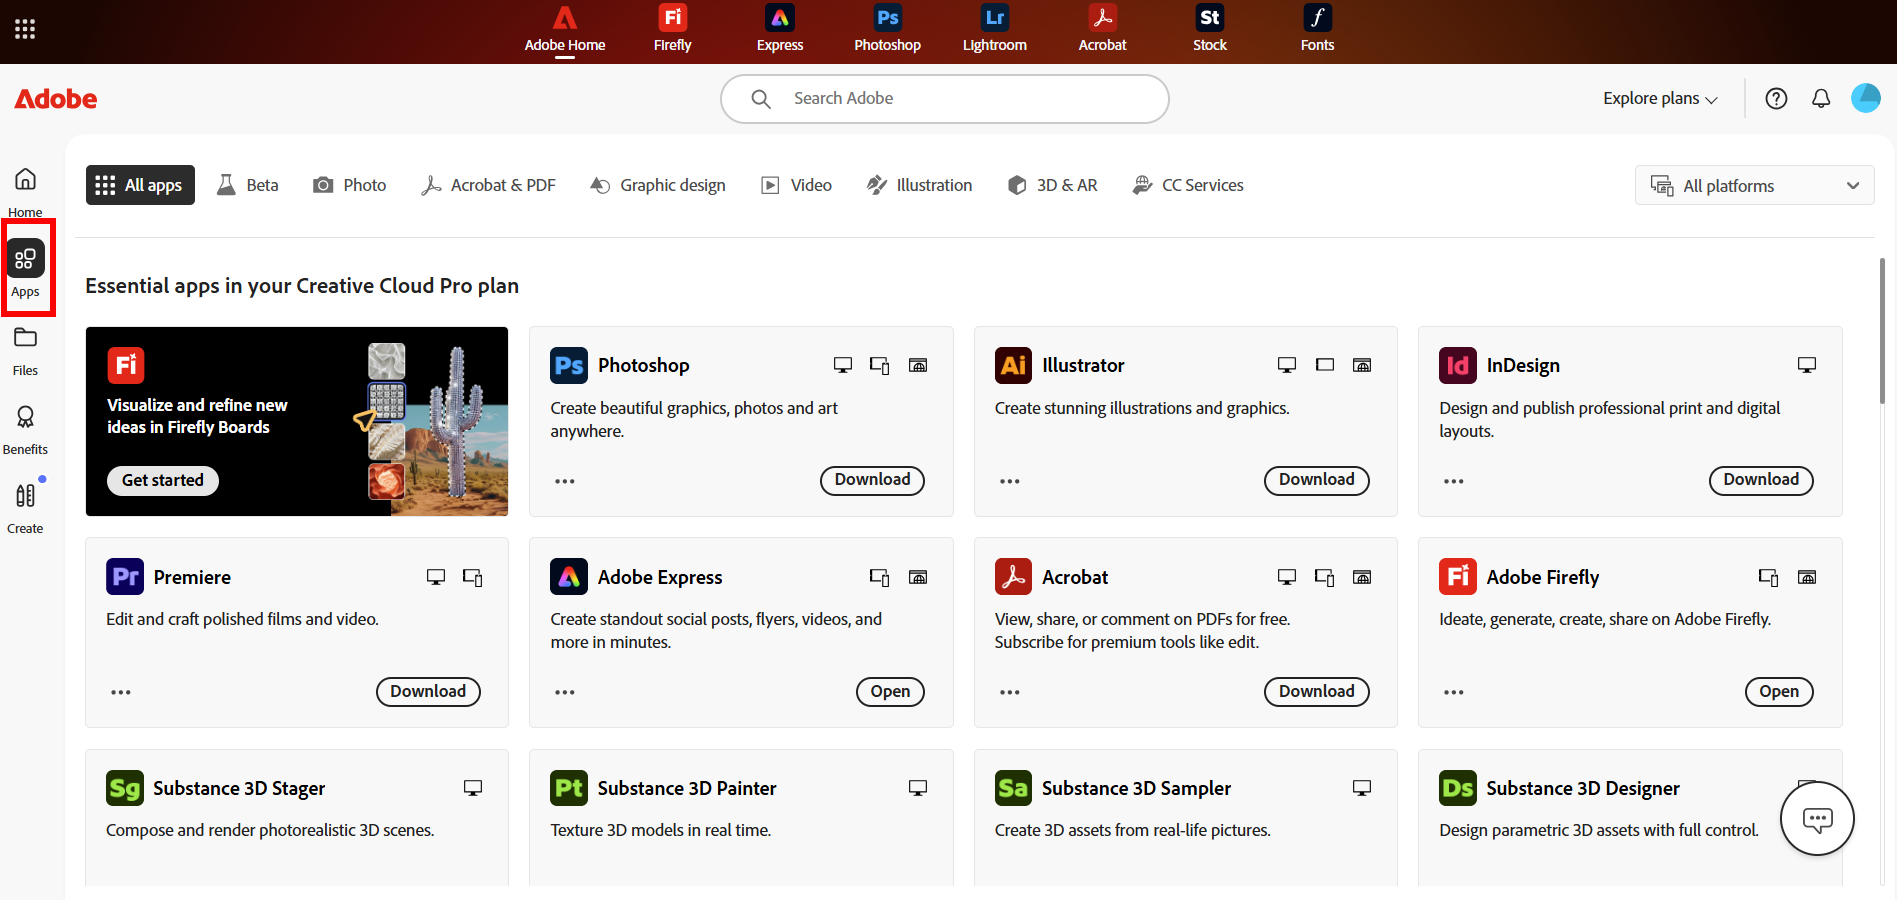
Task: Click Get started on Firefly Boards banner
Action: pyautogui.click(x=162, y=480)
